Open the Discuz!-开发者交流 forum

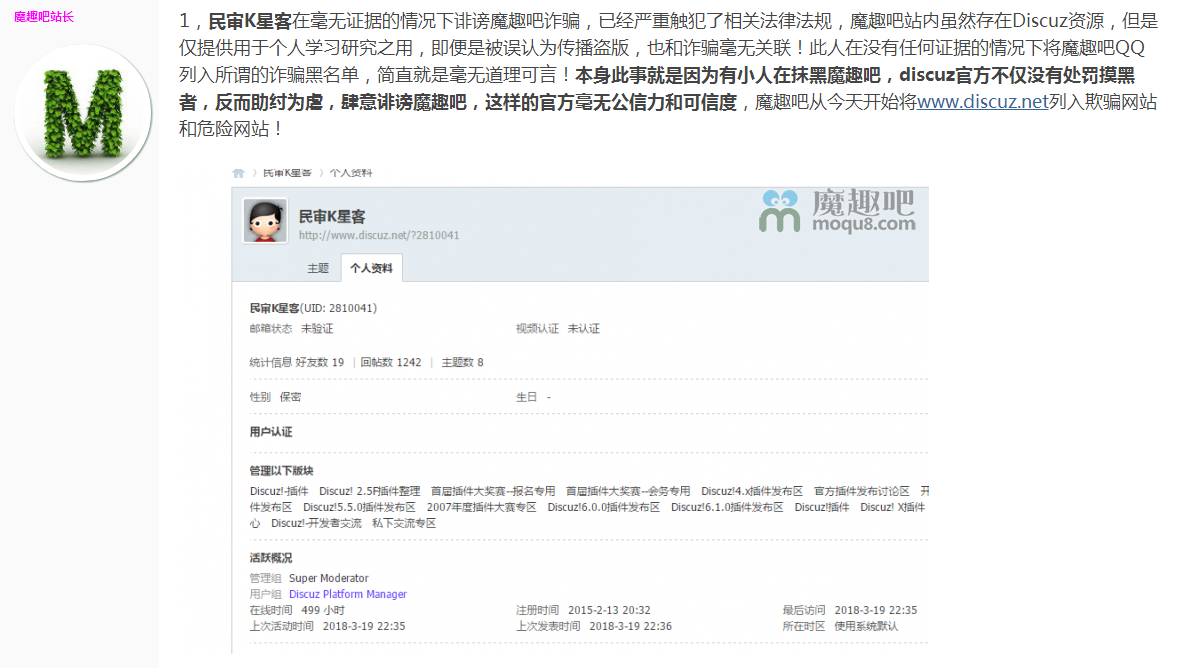317,523
